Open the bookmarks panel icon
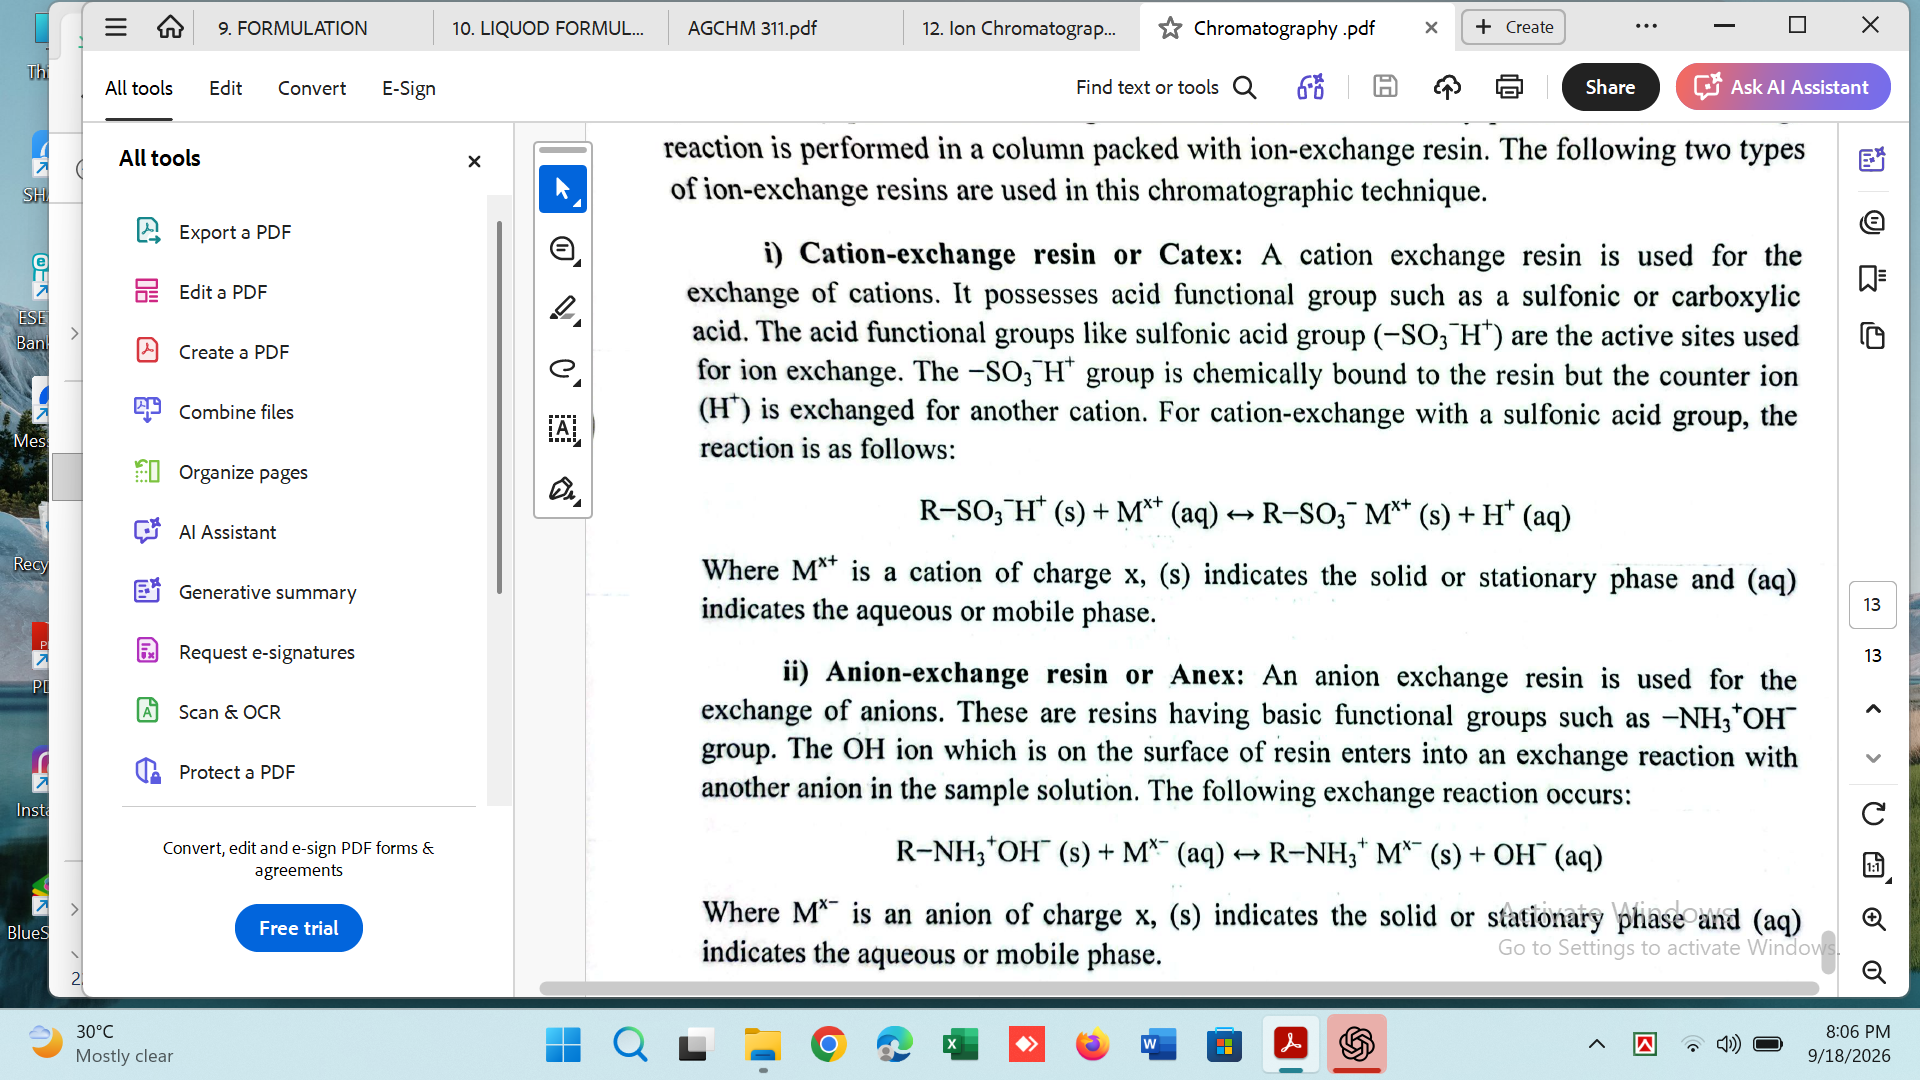Image resolution: width=1920 pixels, height=1080 pixels. [1872, 278]
